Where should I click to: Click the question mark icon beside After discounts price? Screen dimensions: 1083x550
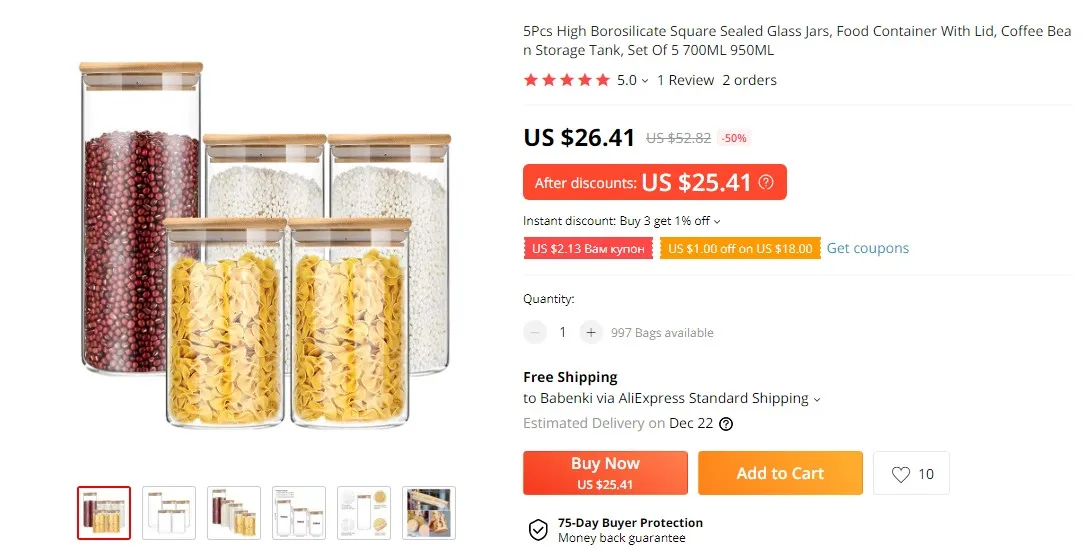[x=766, y=182]
